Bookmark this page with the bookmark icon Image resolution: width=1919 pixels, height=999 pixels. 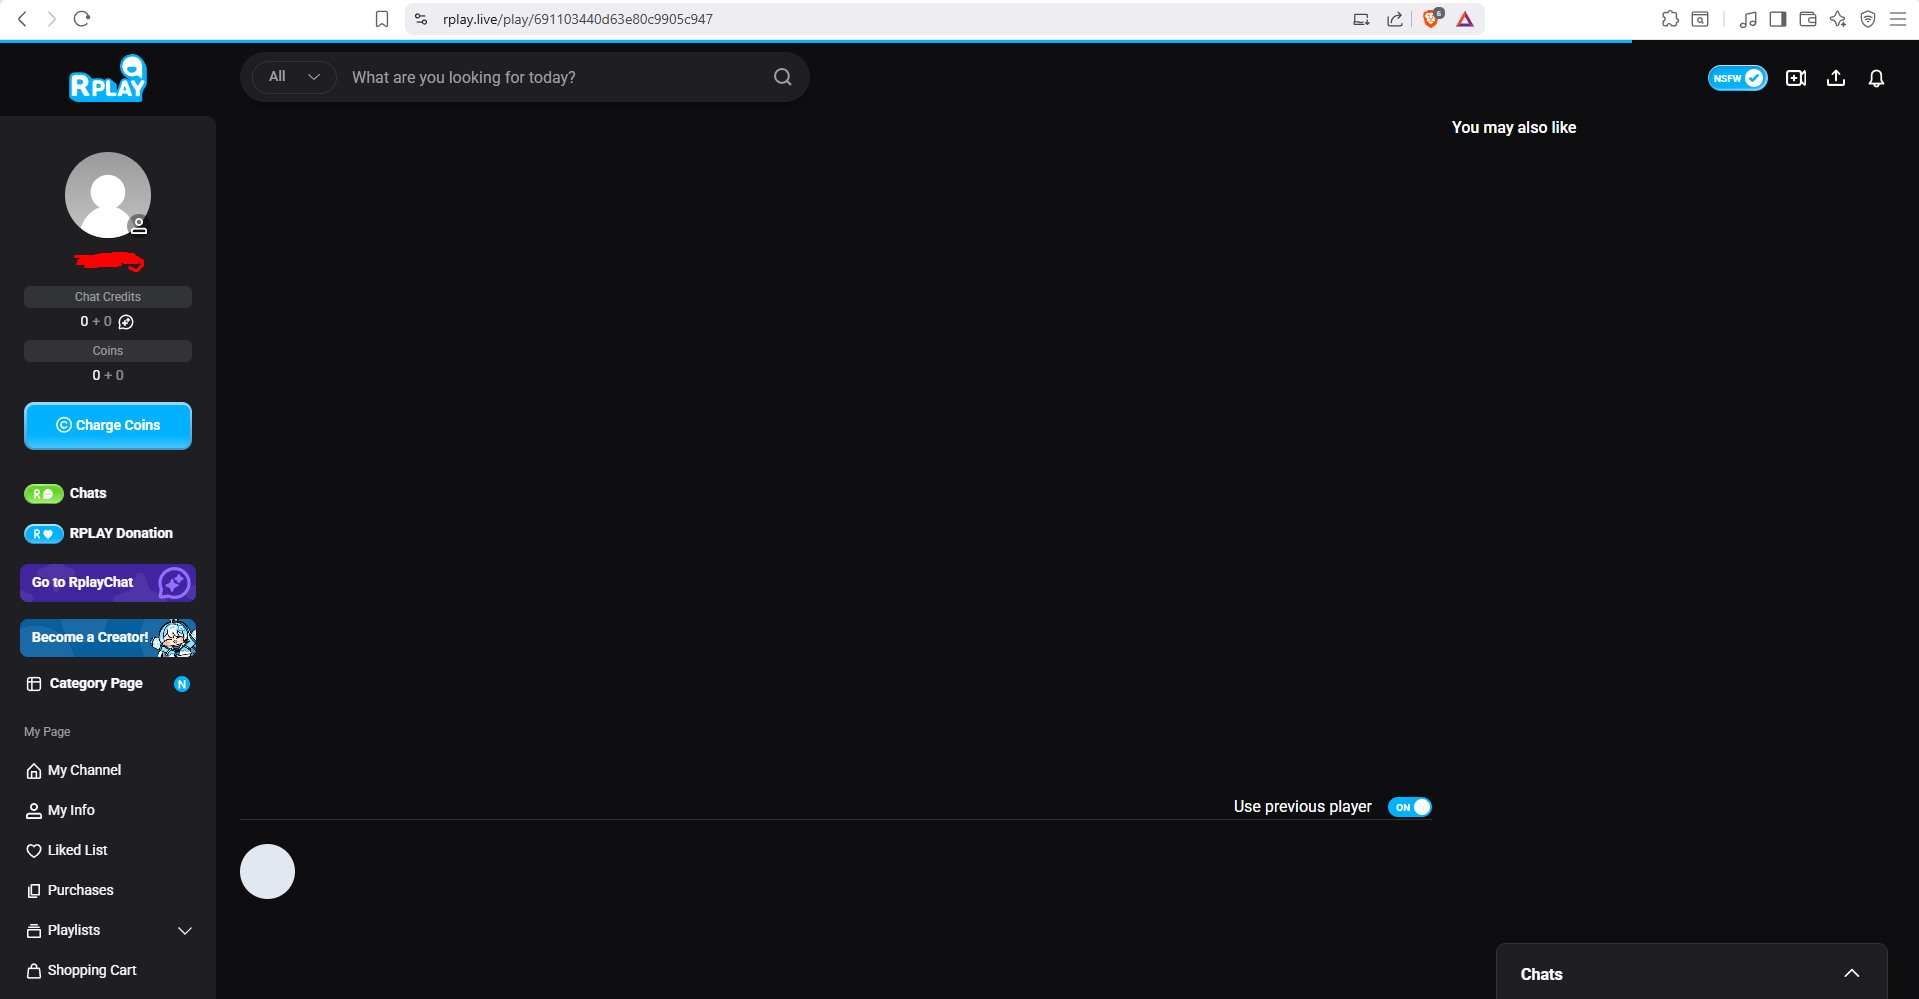(x=382, y=19)
